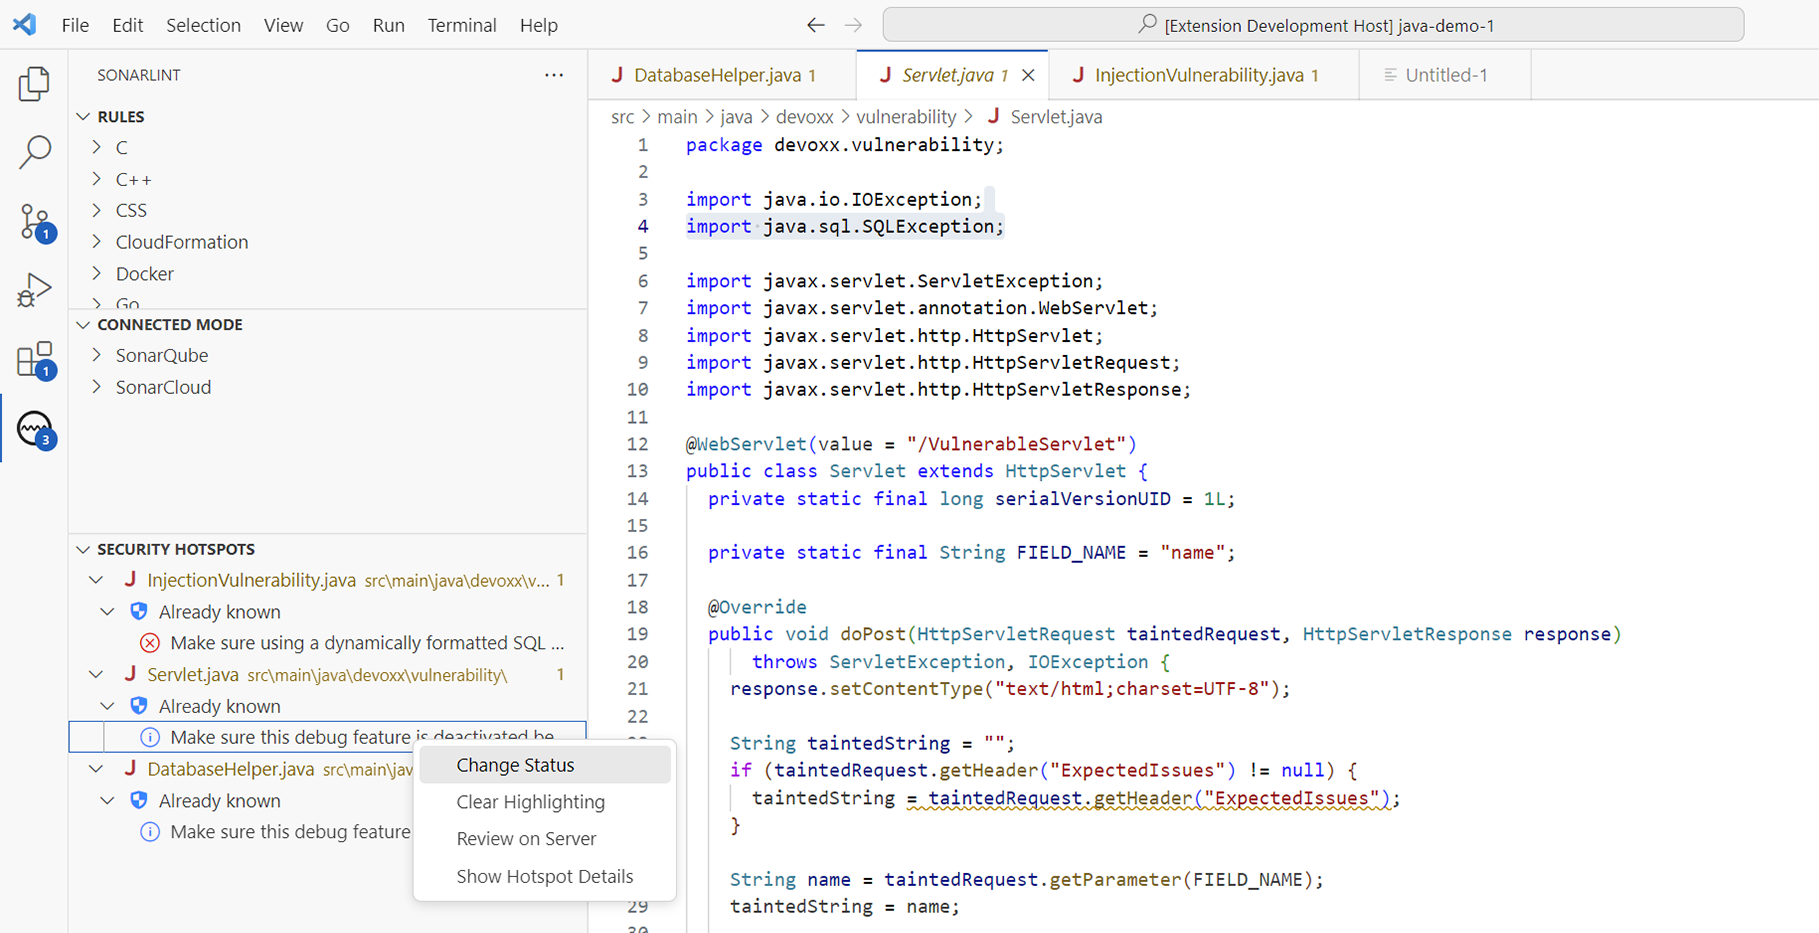
Task: Collapse the DatabaseHelper.java hotspot file node
Action: pos(96,769)
